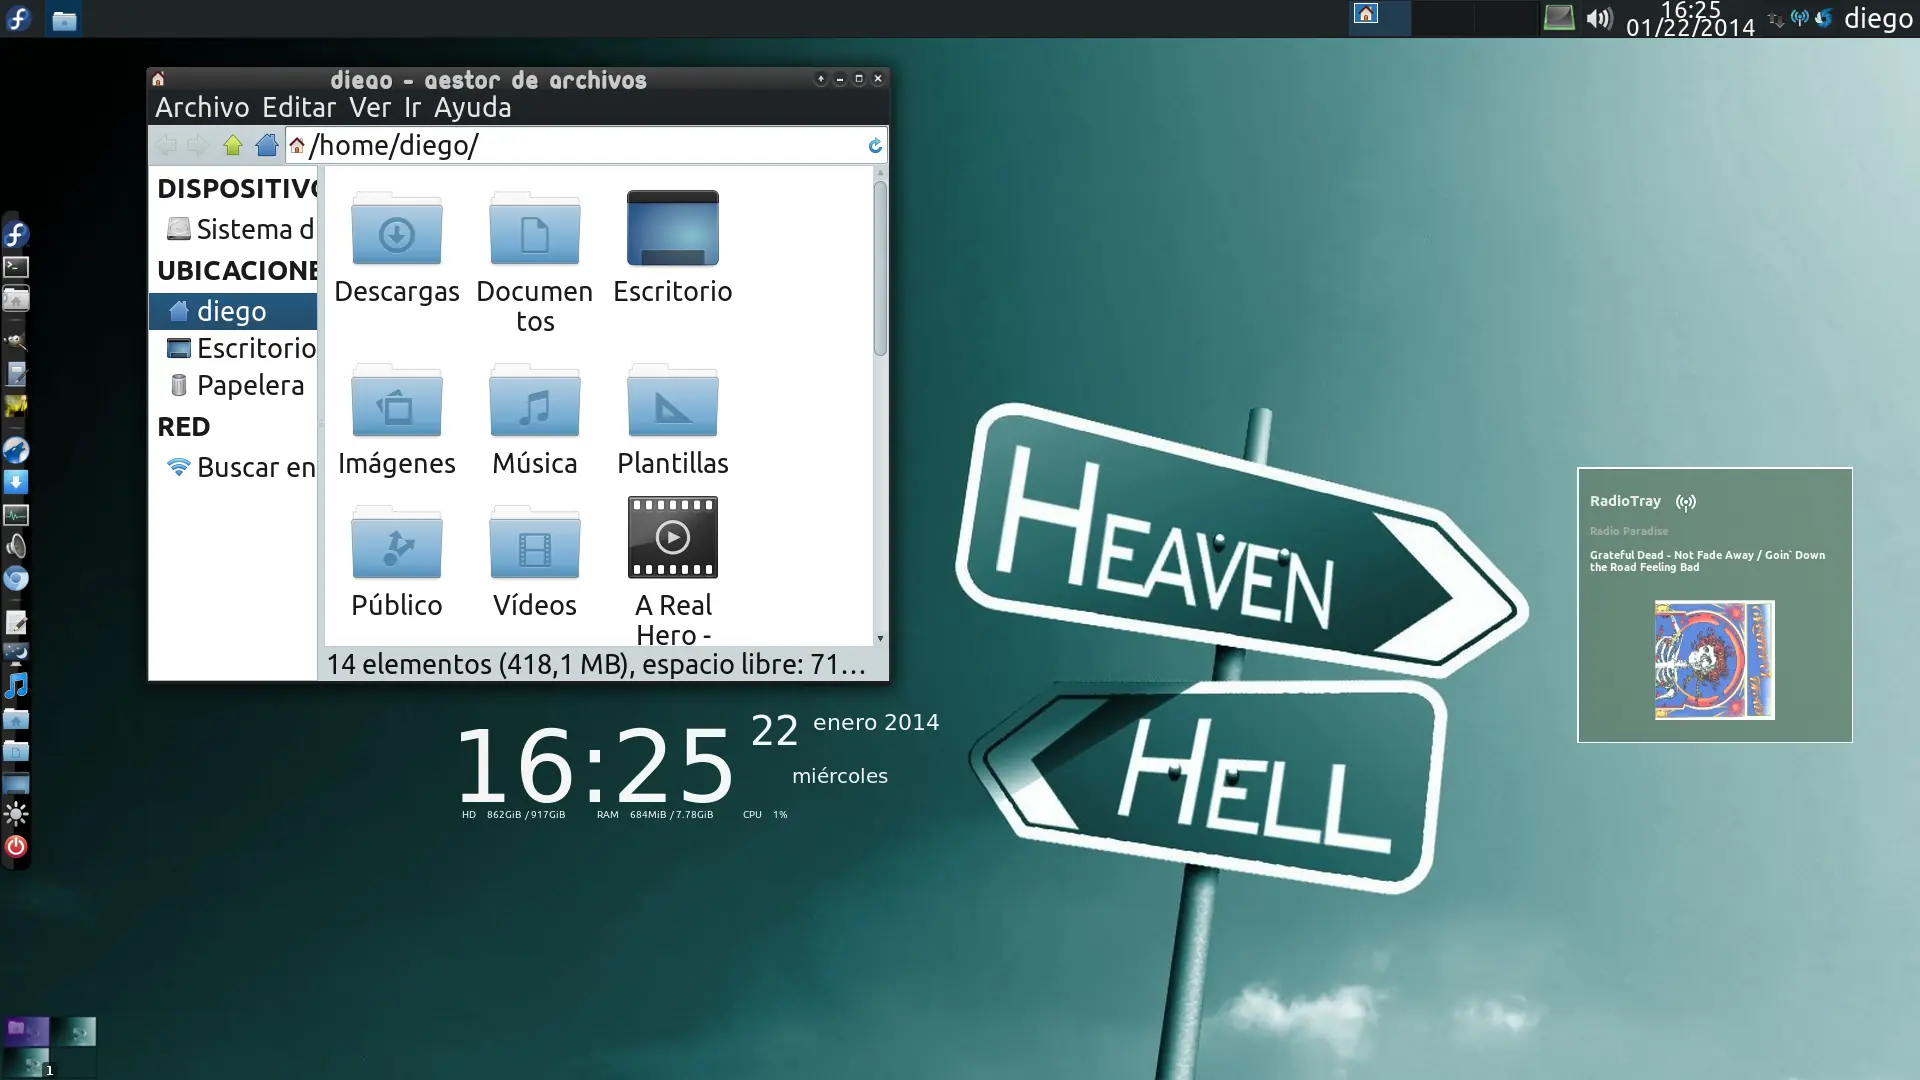Open the volume icon in top panel
This screenshot has height=1080, width=1920.
(1599, 18)
